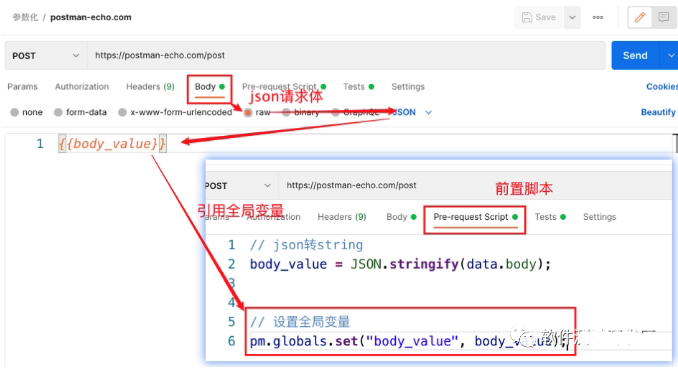678x371 pixels.
Task: Open the Authorization tab
Action: pyautogui.click(x=82, y=86)
